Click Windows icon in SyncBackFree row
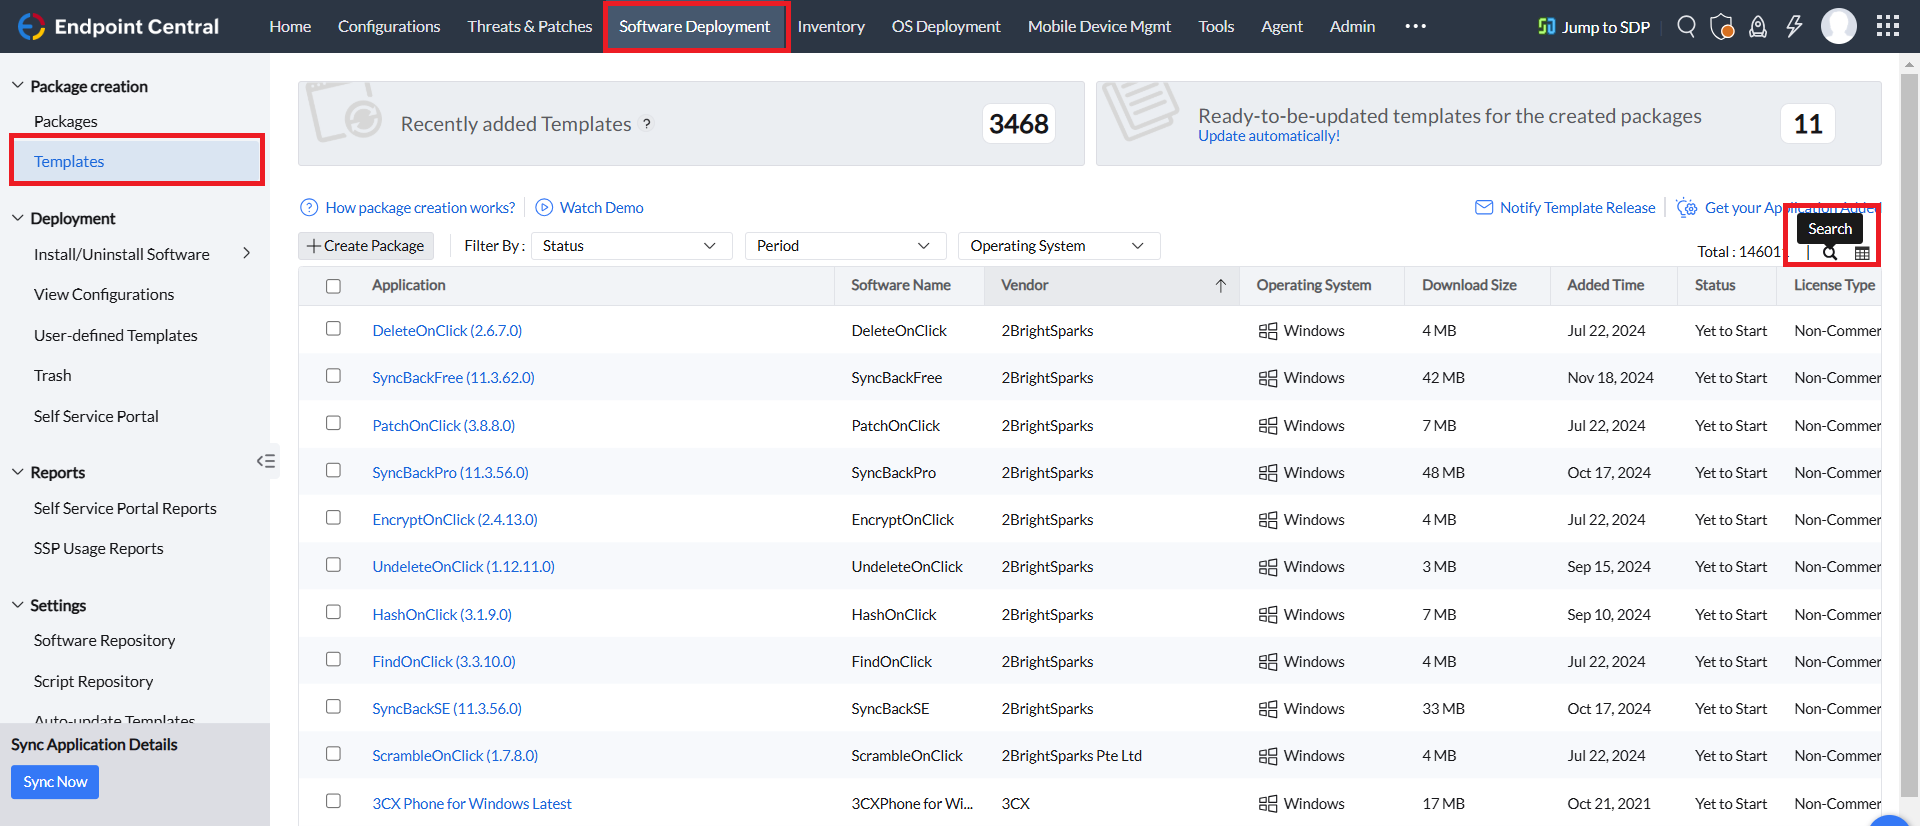Image resolution: width=1920 pixels, height=826 pixels. (x=1268, y=378)
